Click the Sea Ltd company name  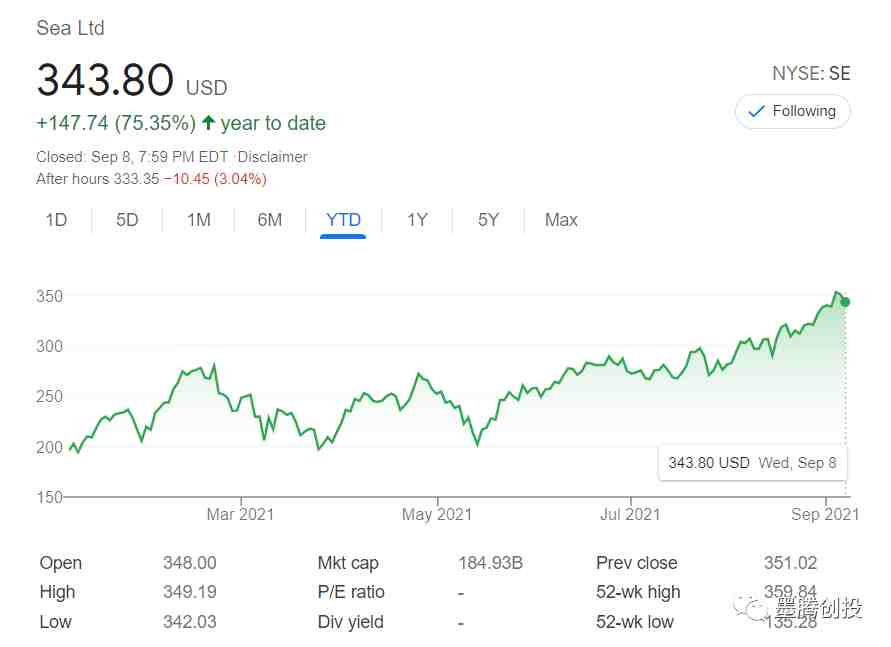pyautogui.click(x=70, y=28)
